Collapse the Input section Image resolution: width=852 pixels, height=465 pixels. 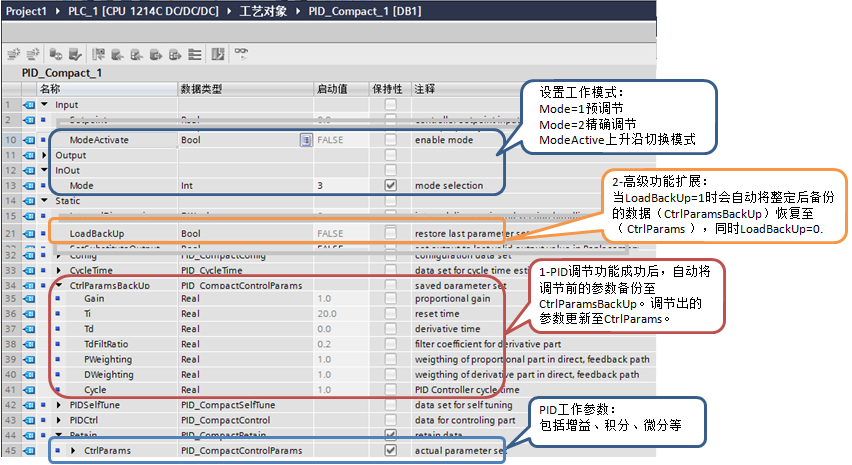[x=45, y=104]
